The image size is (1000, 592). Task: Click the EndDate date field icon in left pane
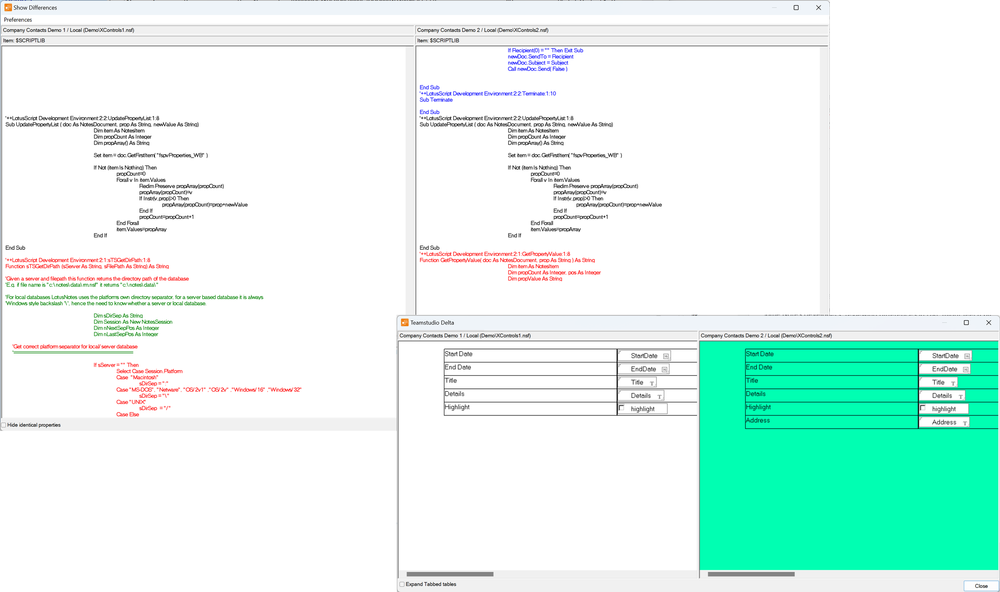point(665,369)
